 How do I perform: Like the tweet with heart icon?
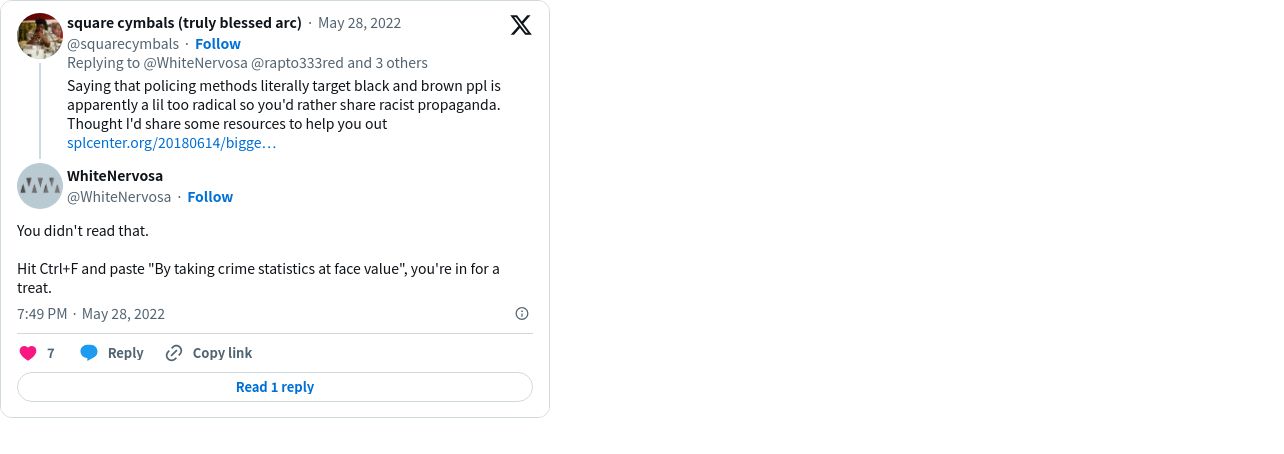(x=28, y=353)
